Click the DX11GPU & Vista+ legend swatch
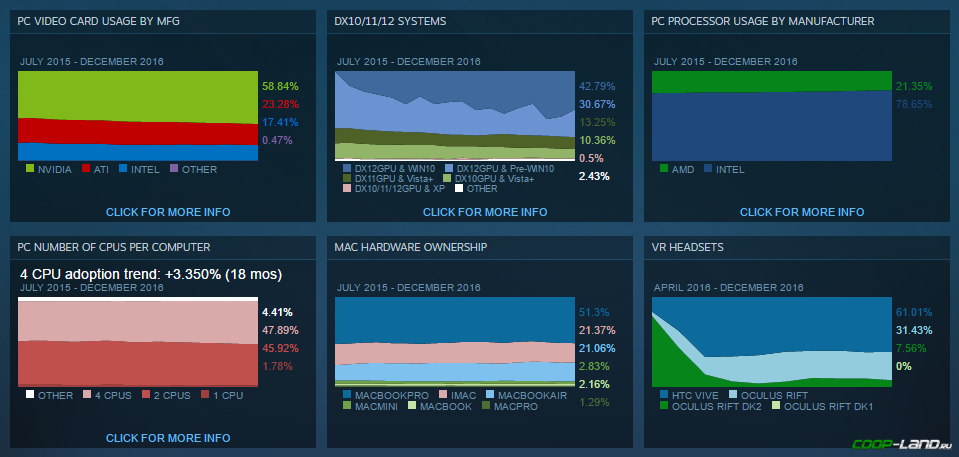The width and height of the screenshot is (959, 457). (x=347, y=179)
